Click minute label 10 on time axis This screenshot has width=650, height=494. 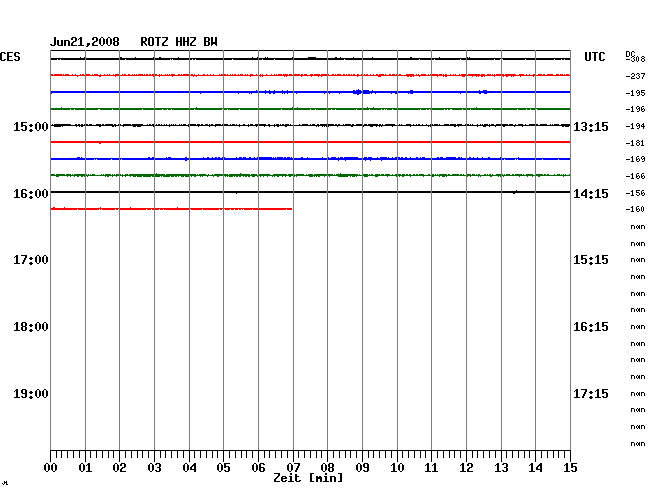[x=397, y=468]
